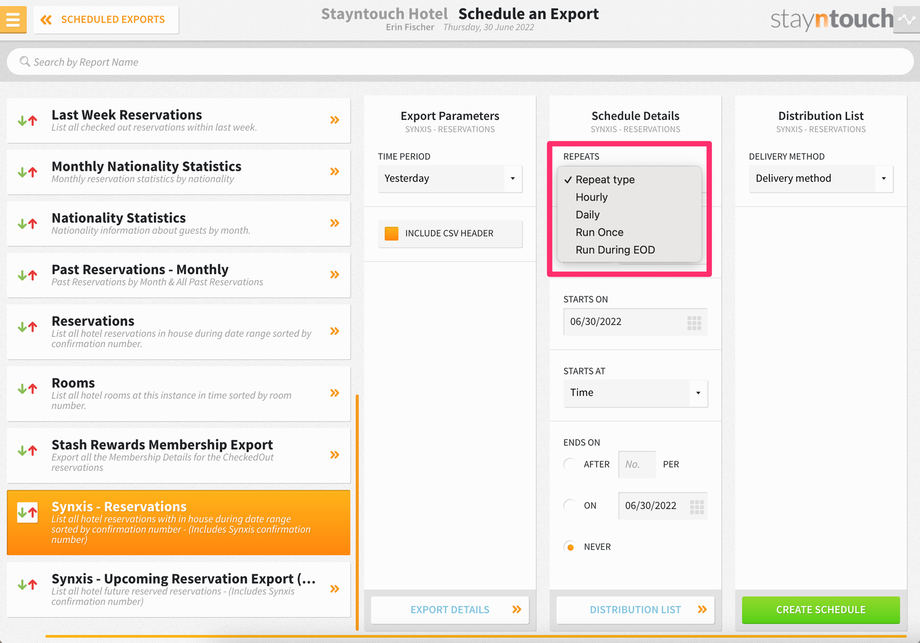This screenshot has height=643, width=920.
Task: Select the Nationality Statistics report title
Action: [119, 218]
